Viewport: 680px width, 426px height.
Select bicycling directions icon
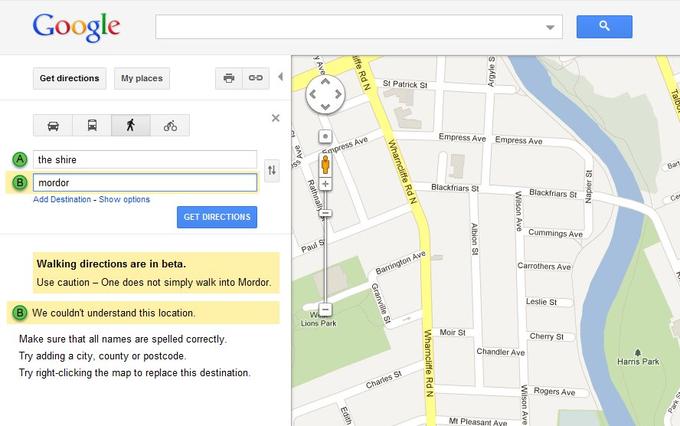point(170,125)
